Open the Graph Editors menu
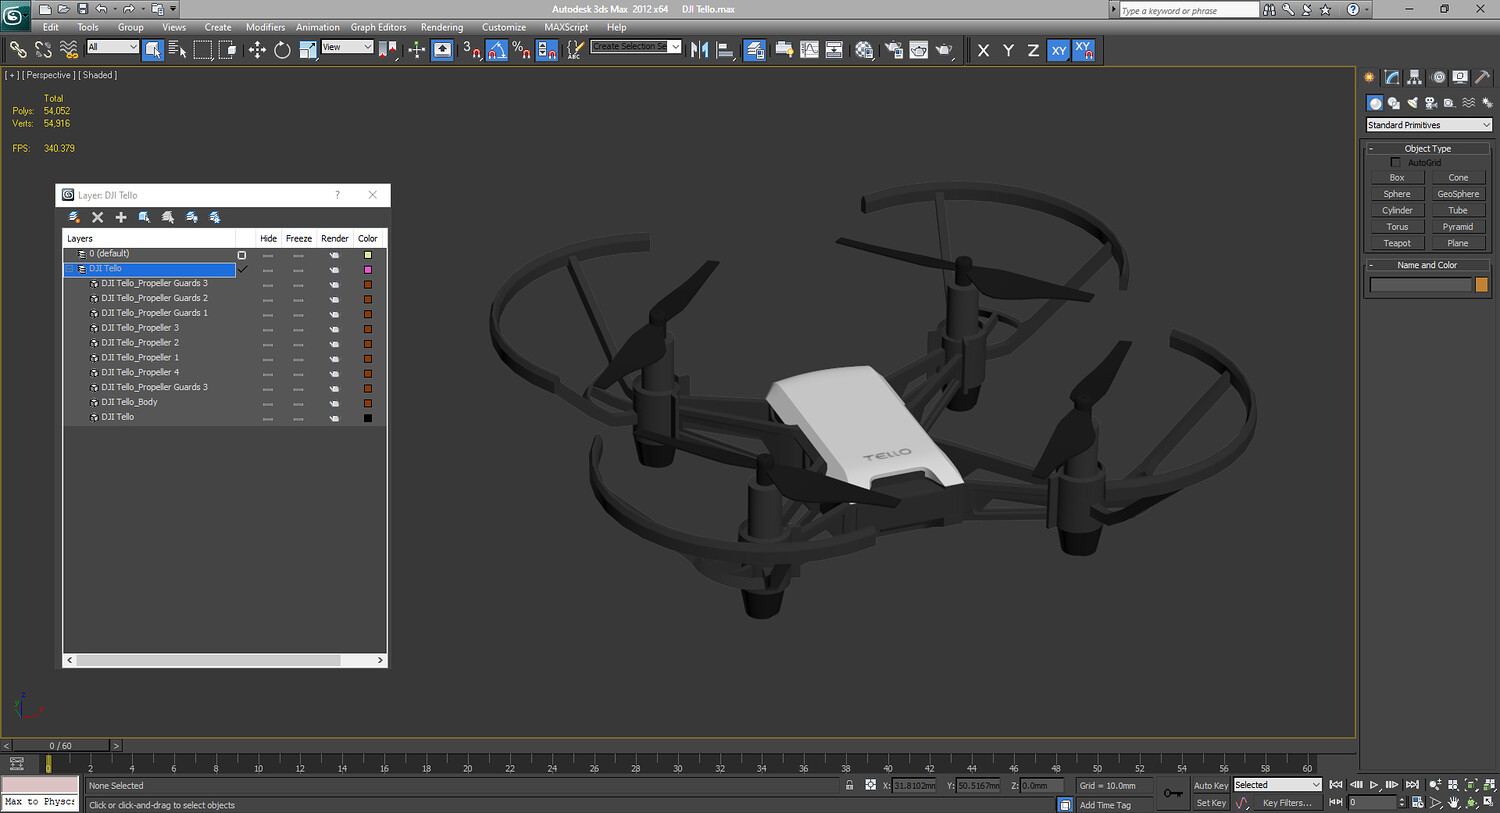The width and height of the screenshot is (1500, 813). (378, 27)
